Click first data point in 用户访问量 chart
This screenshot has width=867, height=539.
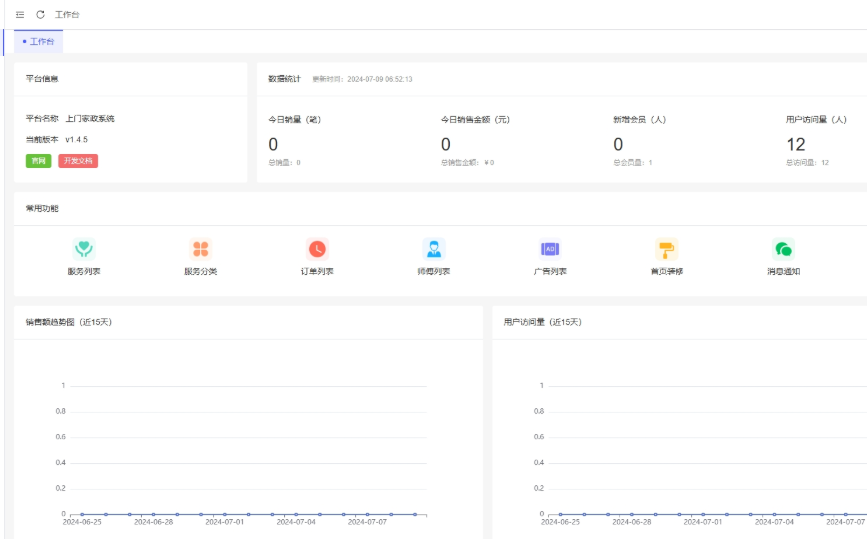click(x=560, y=514)
